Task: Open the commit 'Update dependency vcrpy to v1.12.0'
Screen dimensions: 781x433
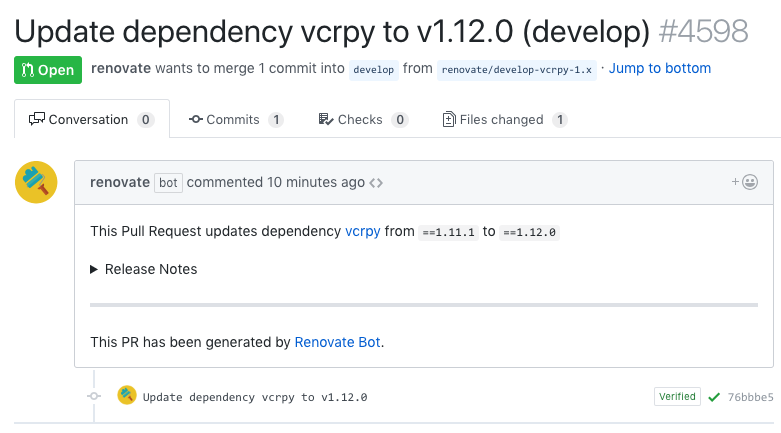Action: (x=255, y=397)
